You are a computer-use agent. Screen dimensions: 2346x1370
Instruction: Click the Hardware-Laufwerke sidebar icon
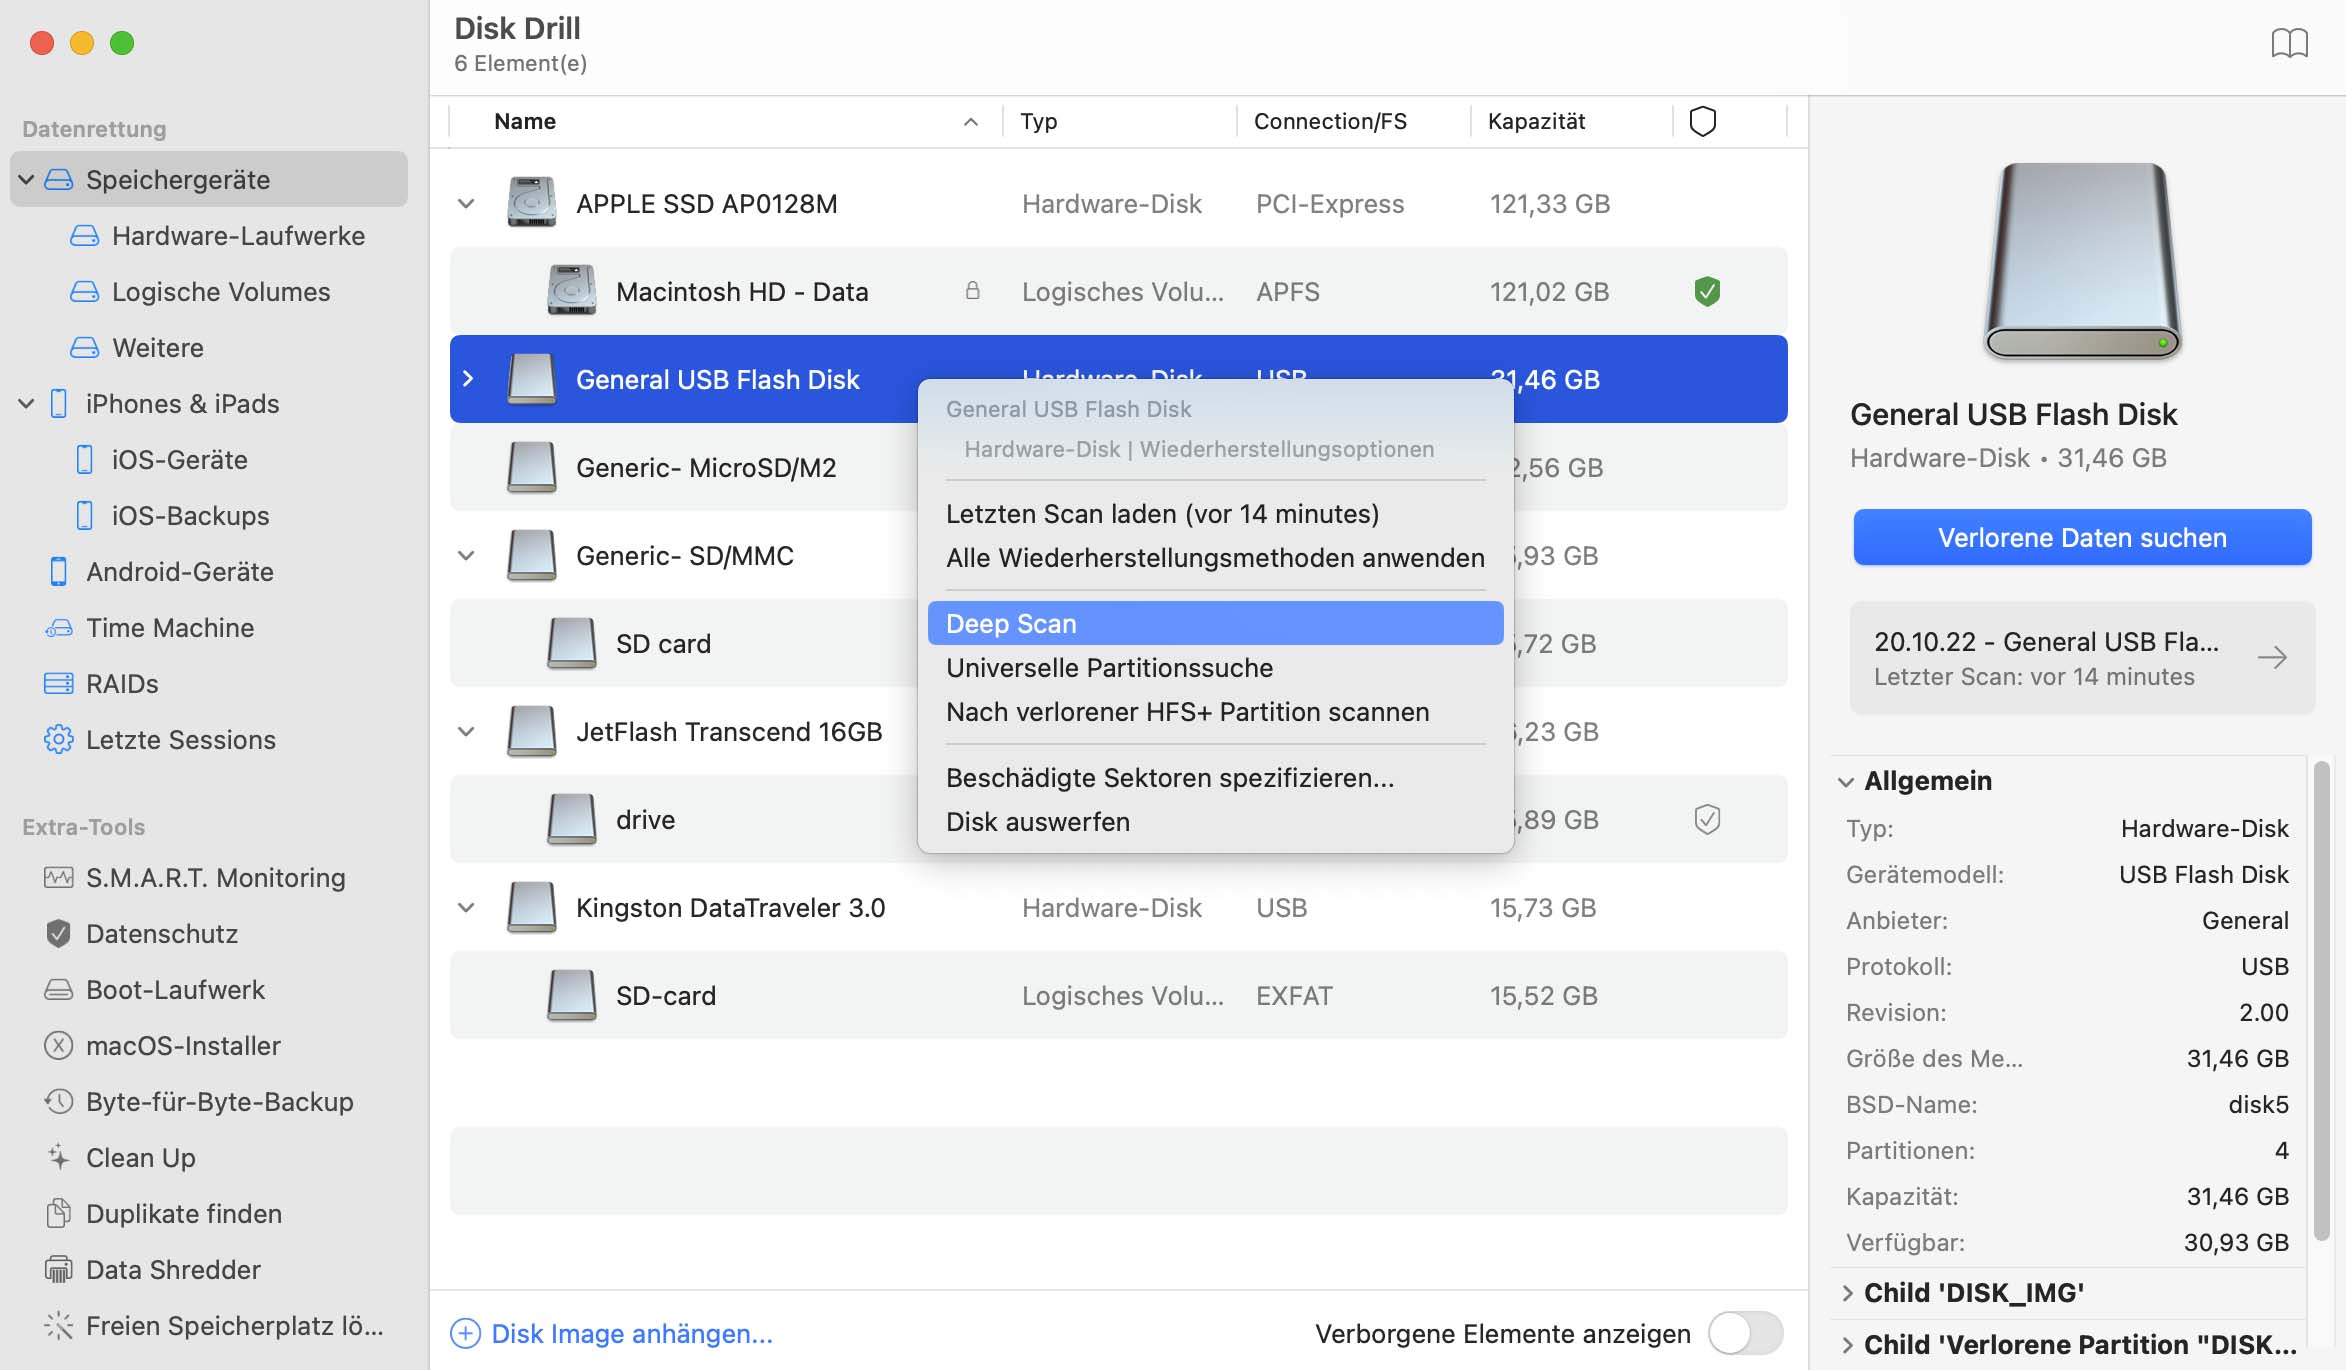[x=85, y=236]
